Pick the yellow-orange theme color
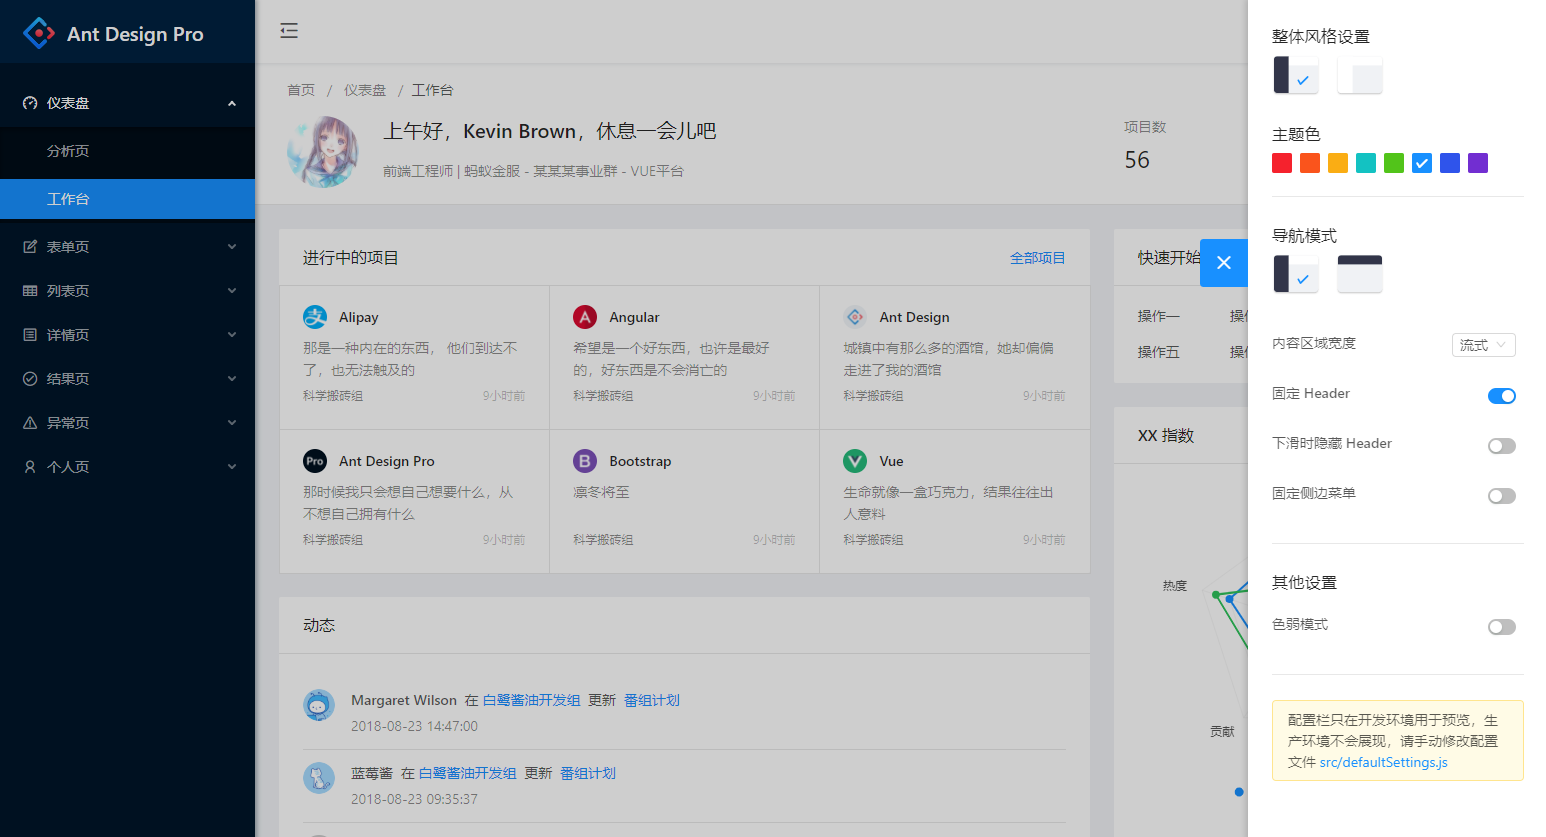 pyautogui.click(x=1338, y=163)
